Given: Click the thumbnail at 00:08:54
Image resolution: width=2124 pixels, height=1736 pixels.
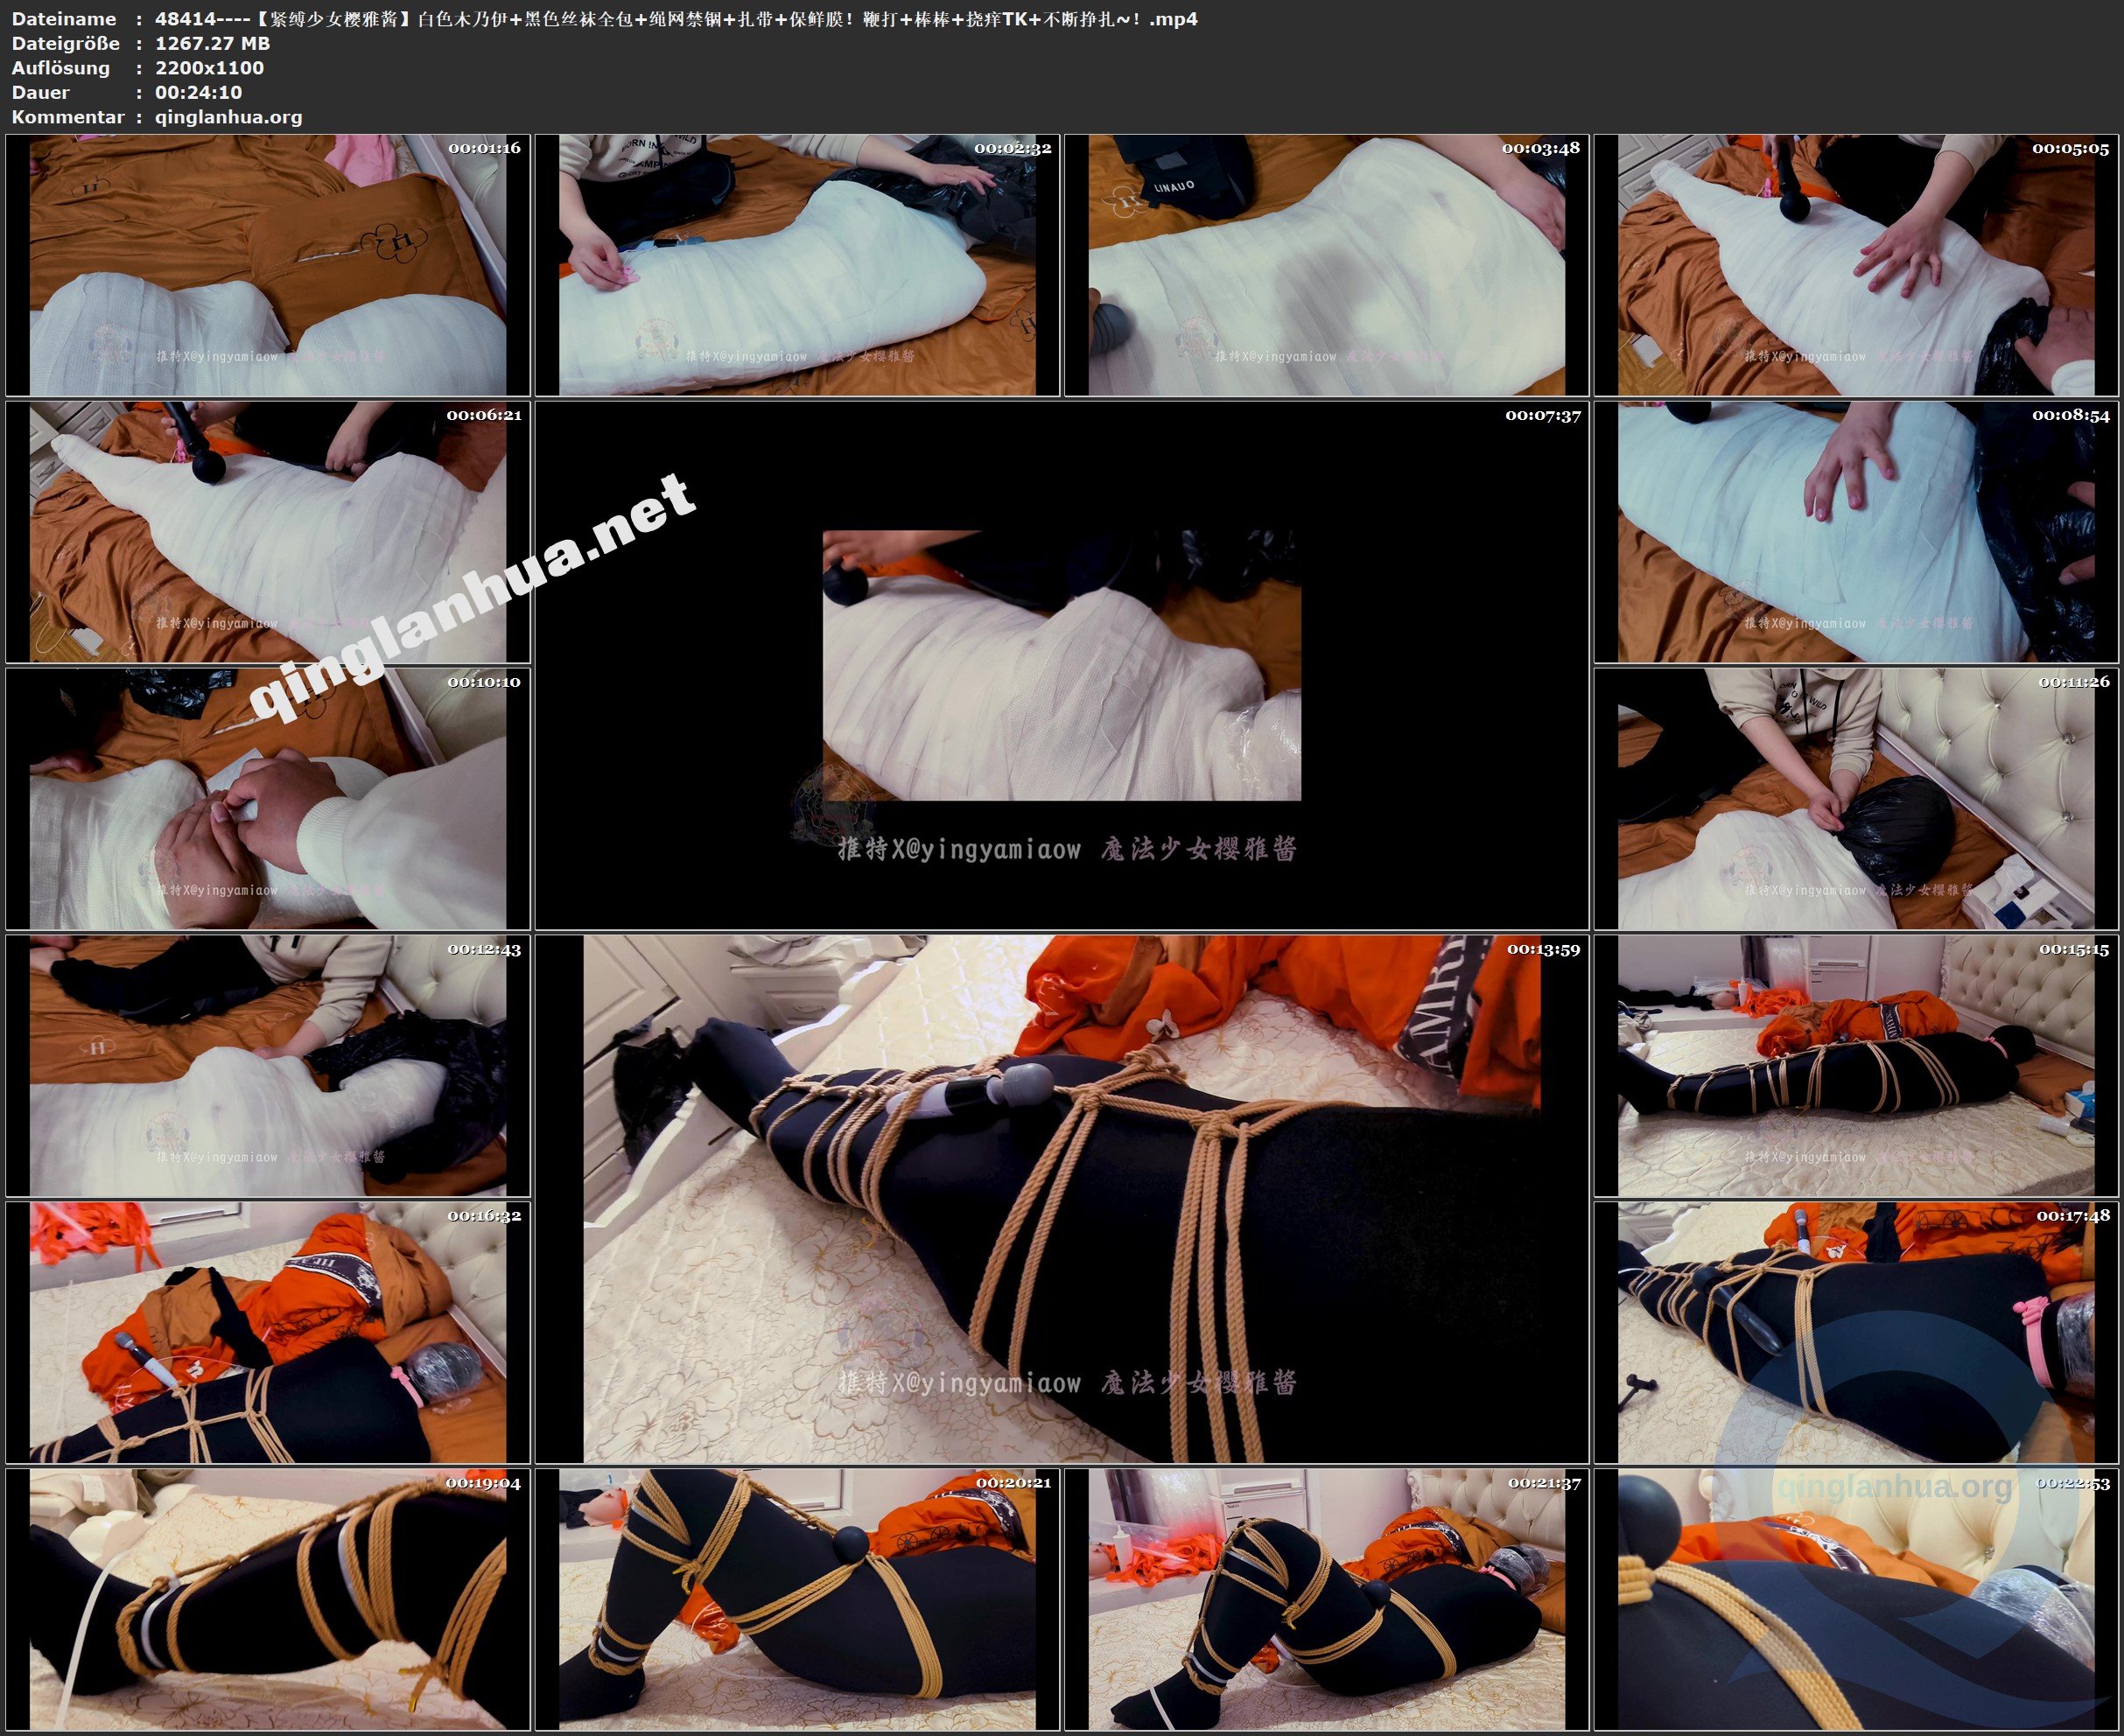Looking at the screenshot, I should 1856,532.
